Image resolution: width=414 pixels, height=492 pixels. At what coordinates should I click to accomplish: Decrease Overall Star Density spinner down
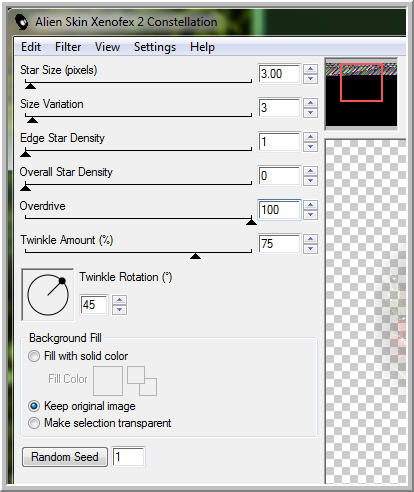(310, 181)
